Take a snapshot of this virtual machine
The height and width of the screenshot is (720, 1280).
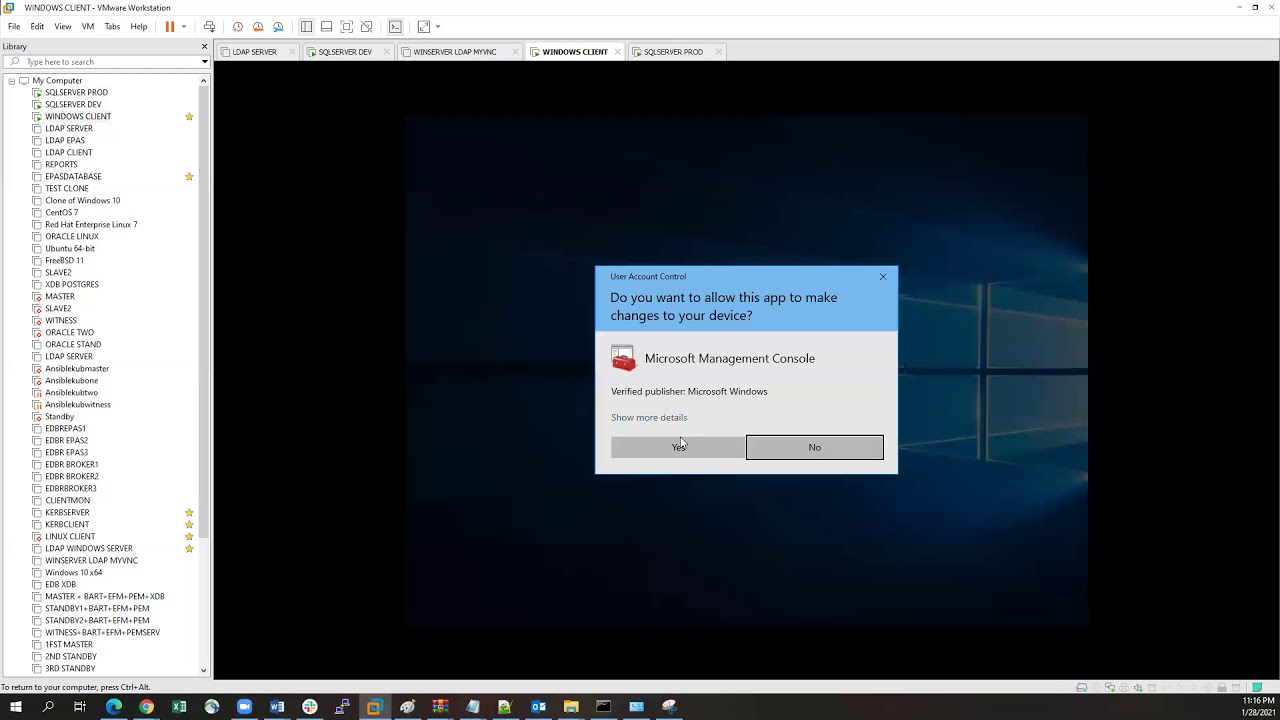(238, 26)
